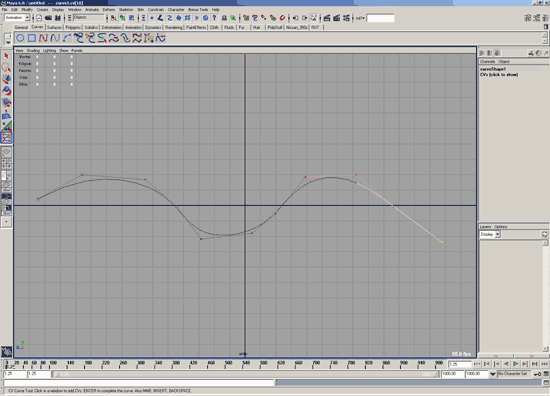The width and height of the screenshot is (550, 396).
Task: Click the New Scene icon
Action: pos(39,18)
